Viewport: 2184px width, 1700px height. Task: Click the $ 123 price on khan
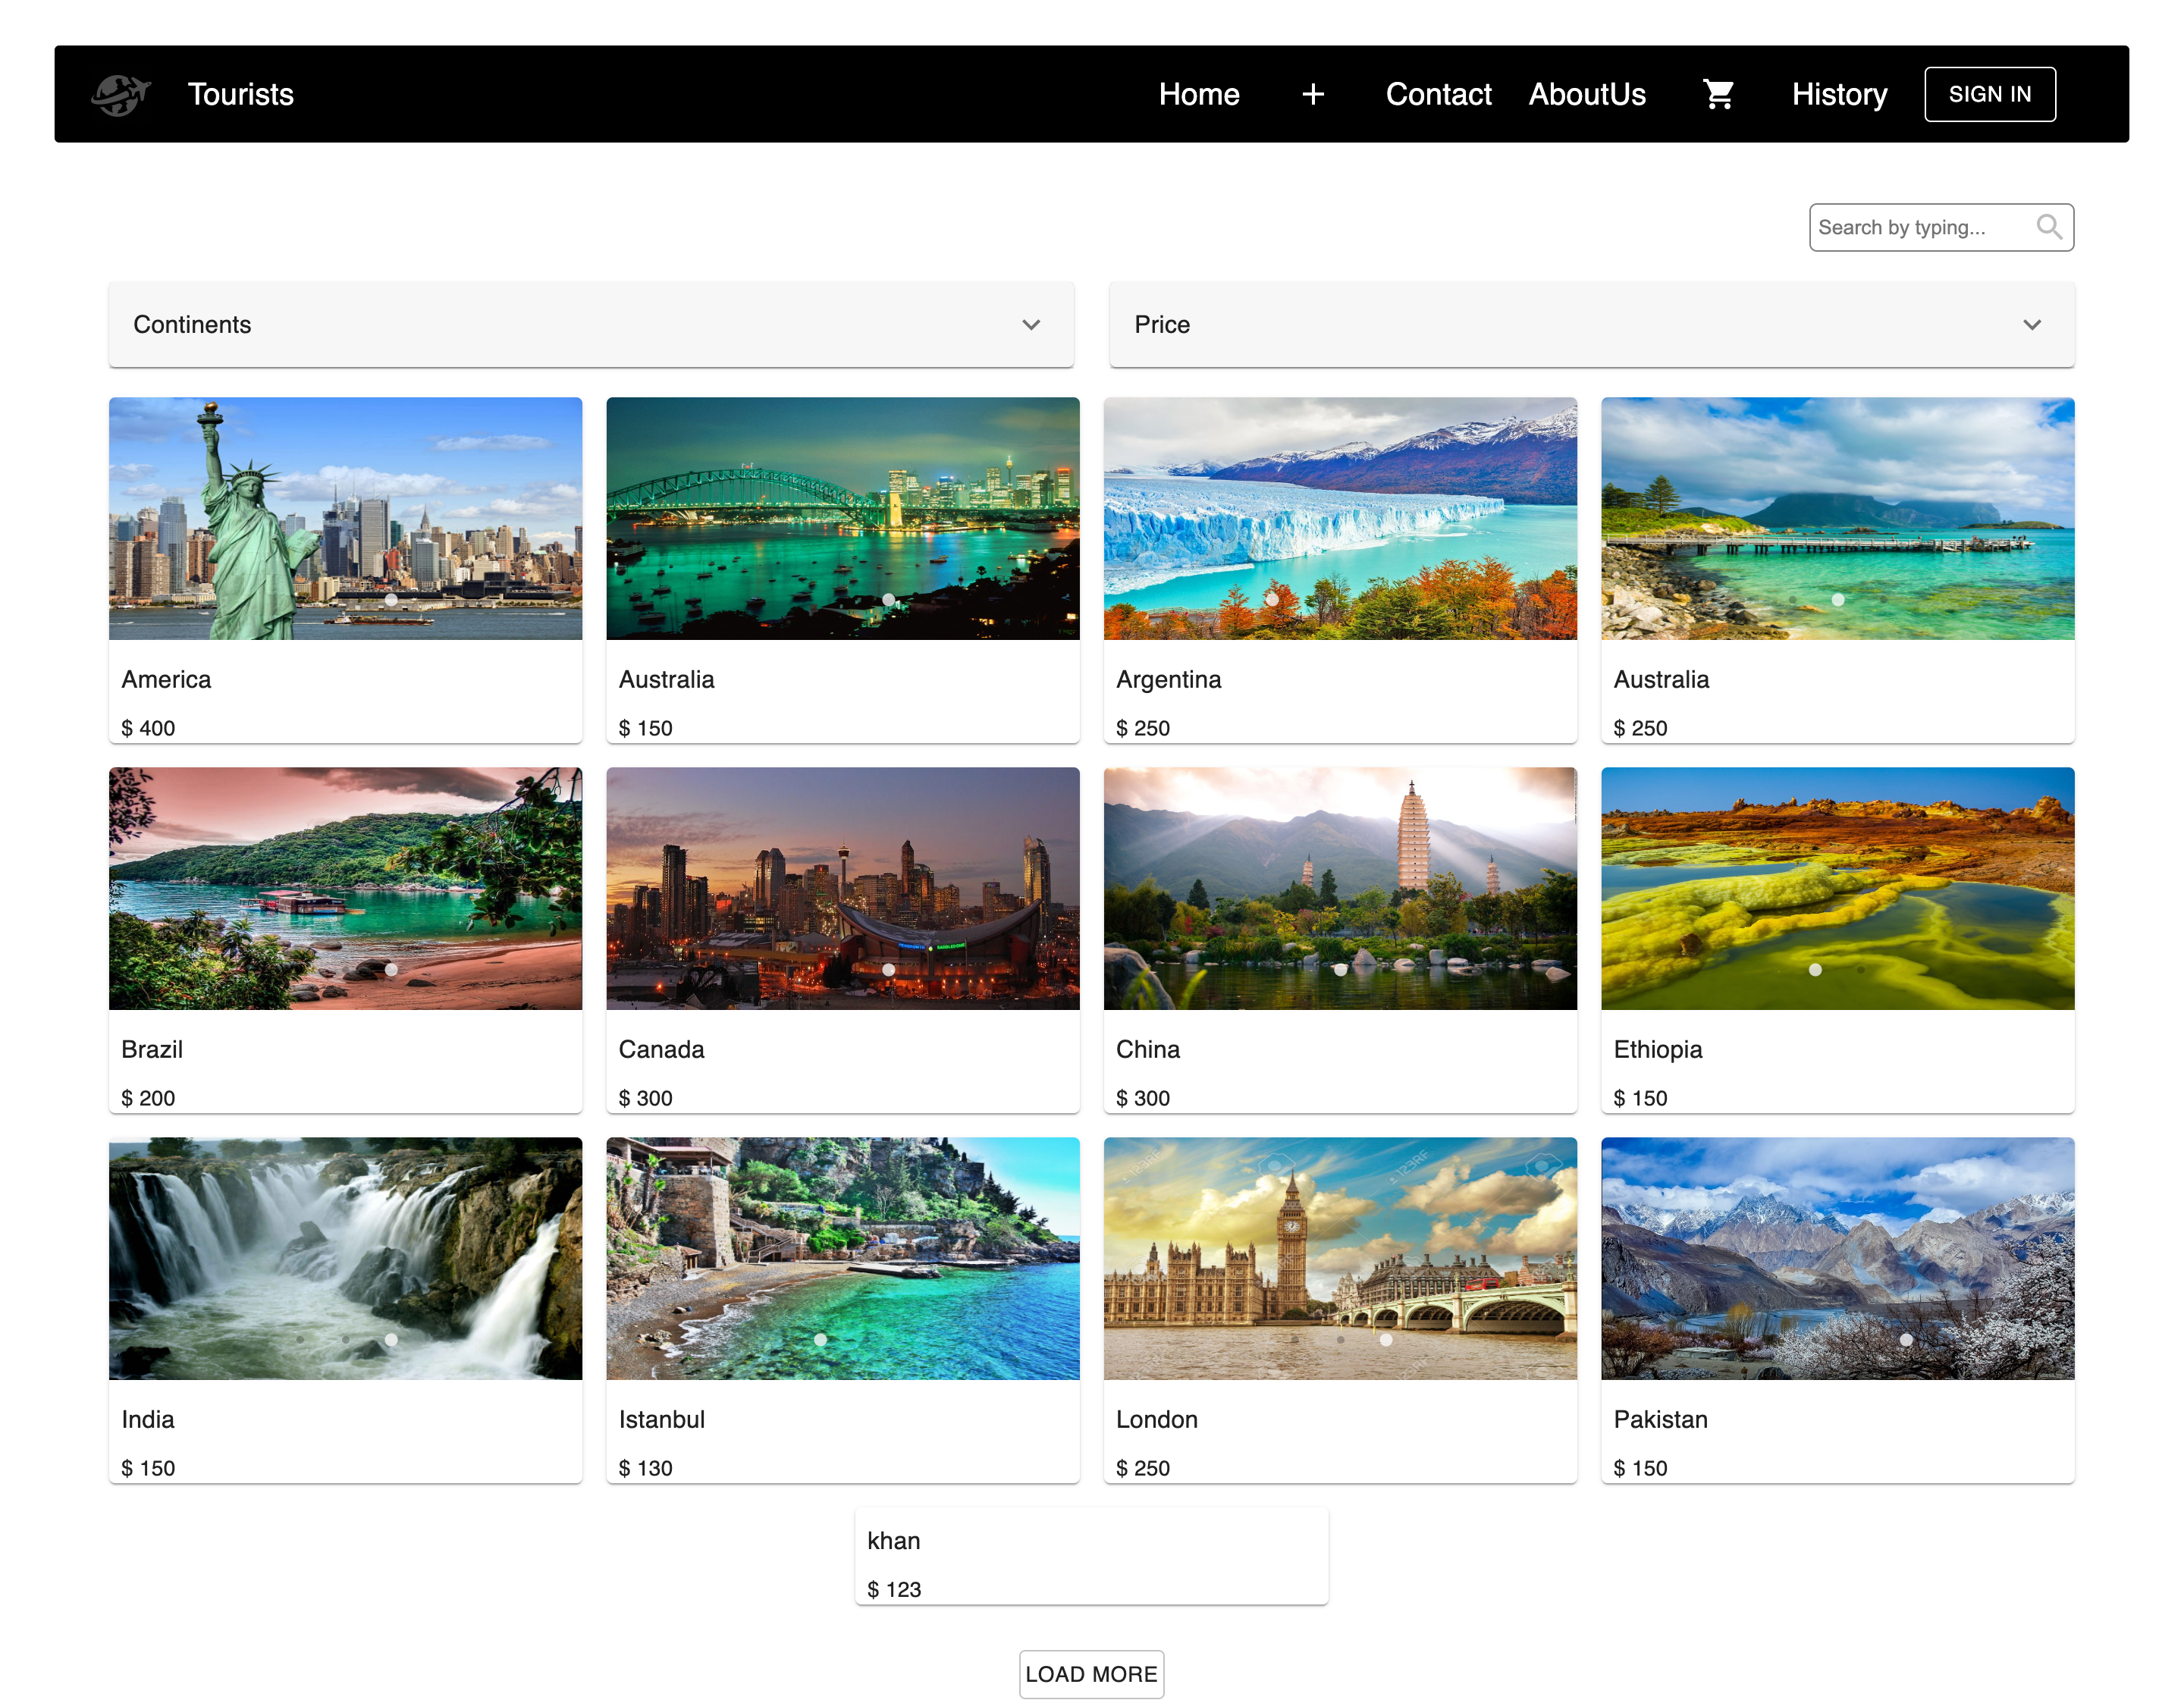894,1589
